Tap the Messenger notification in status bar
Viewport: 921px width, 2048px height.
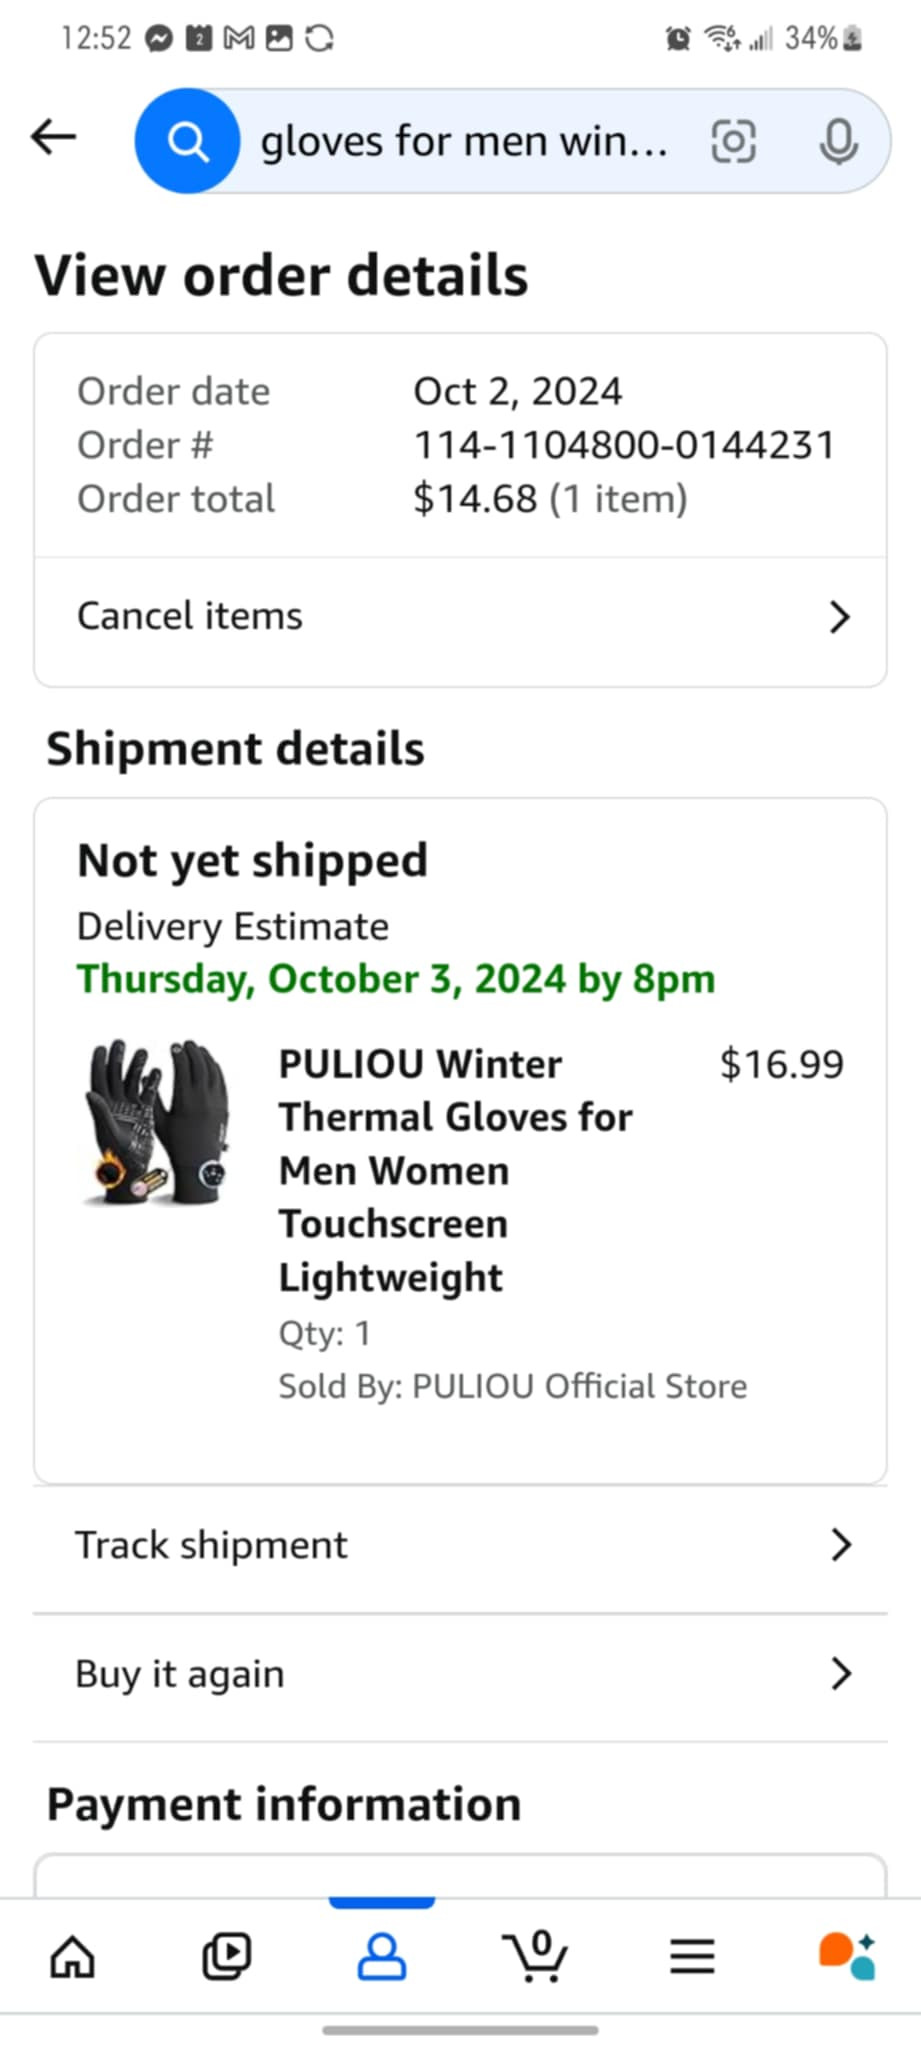(x=159, y=39)
